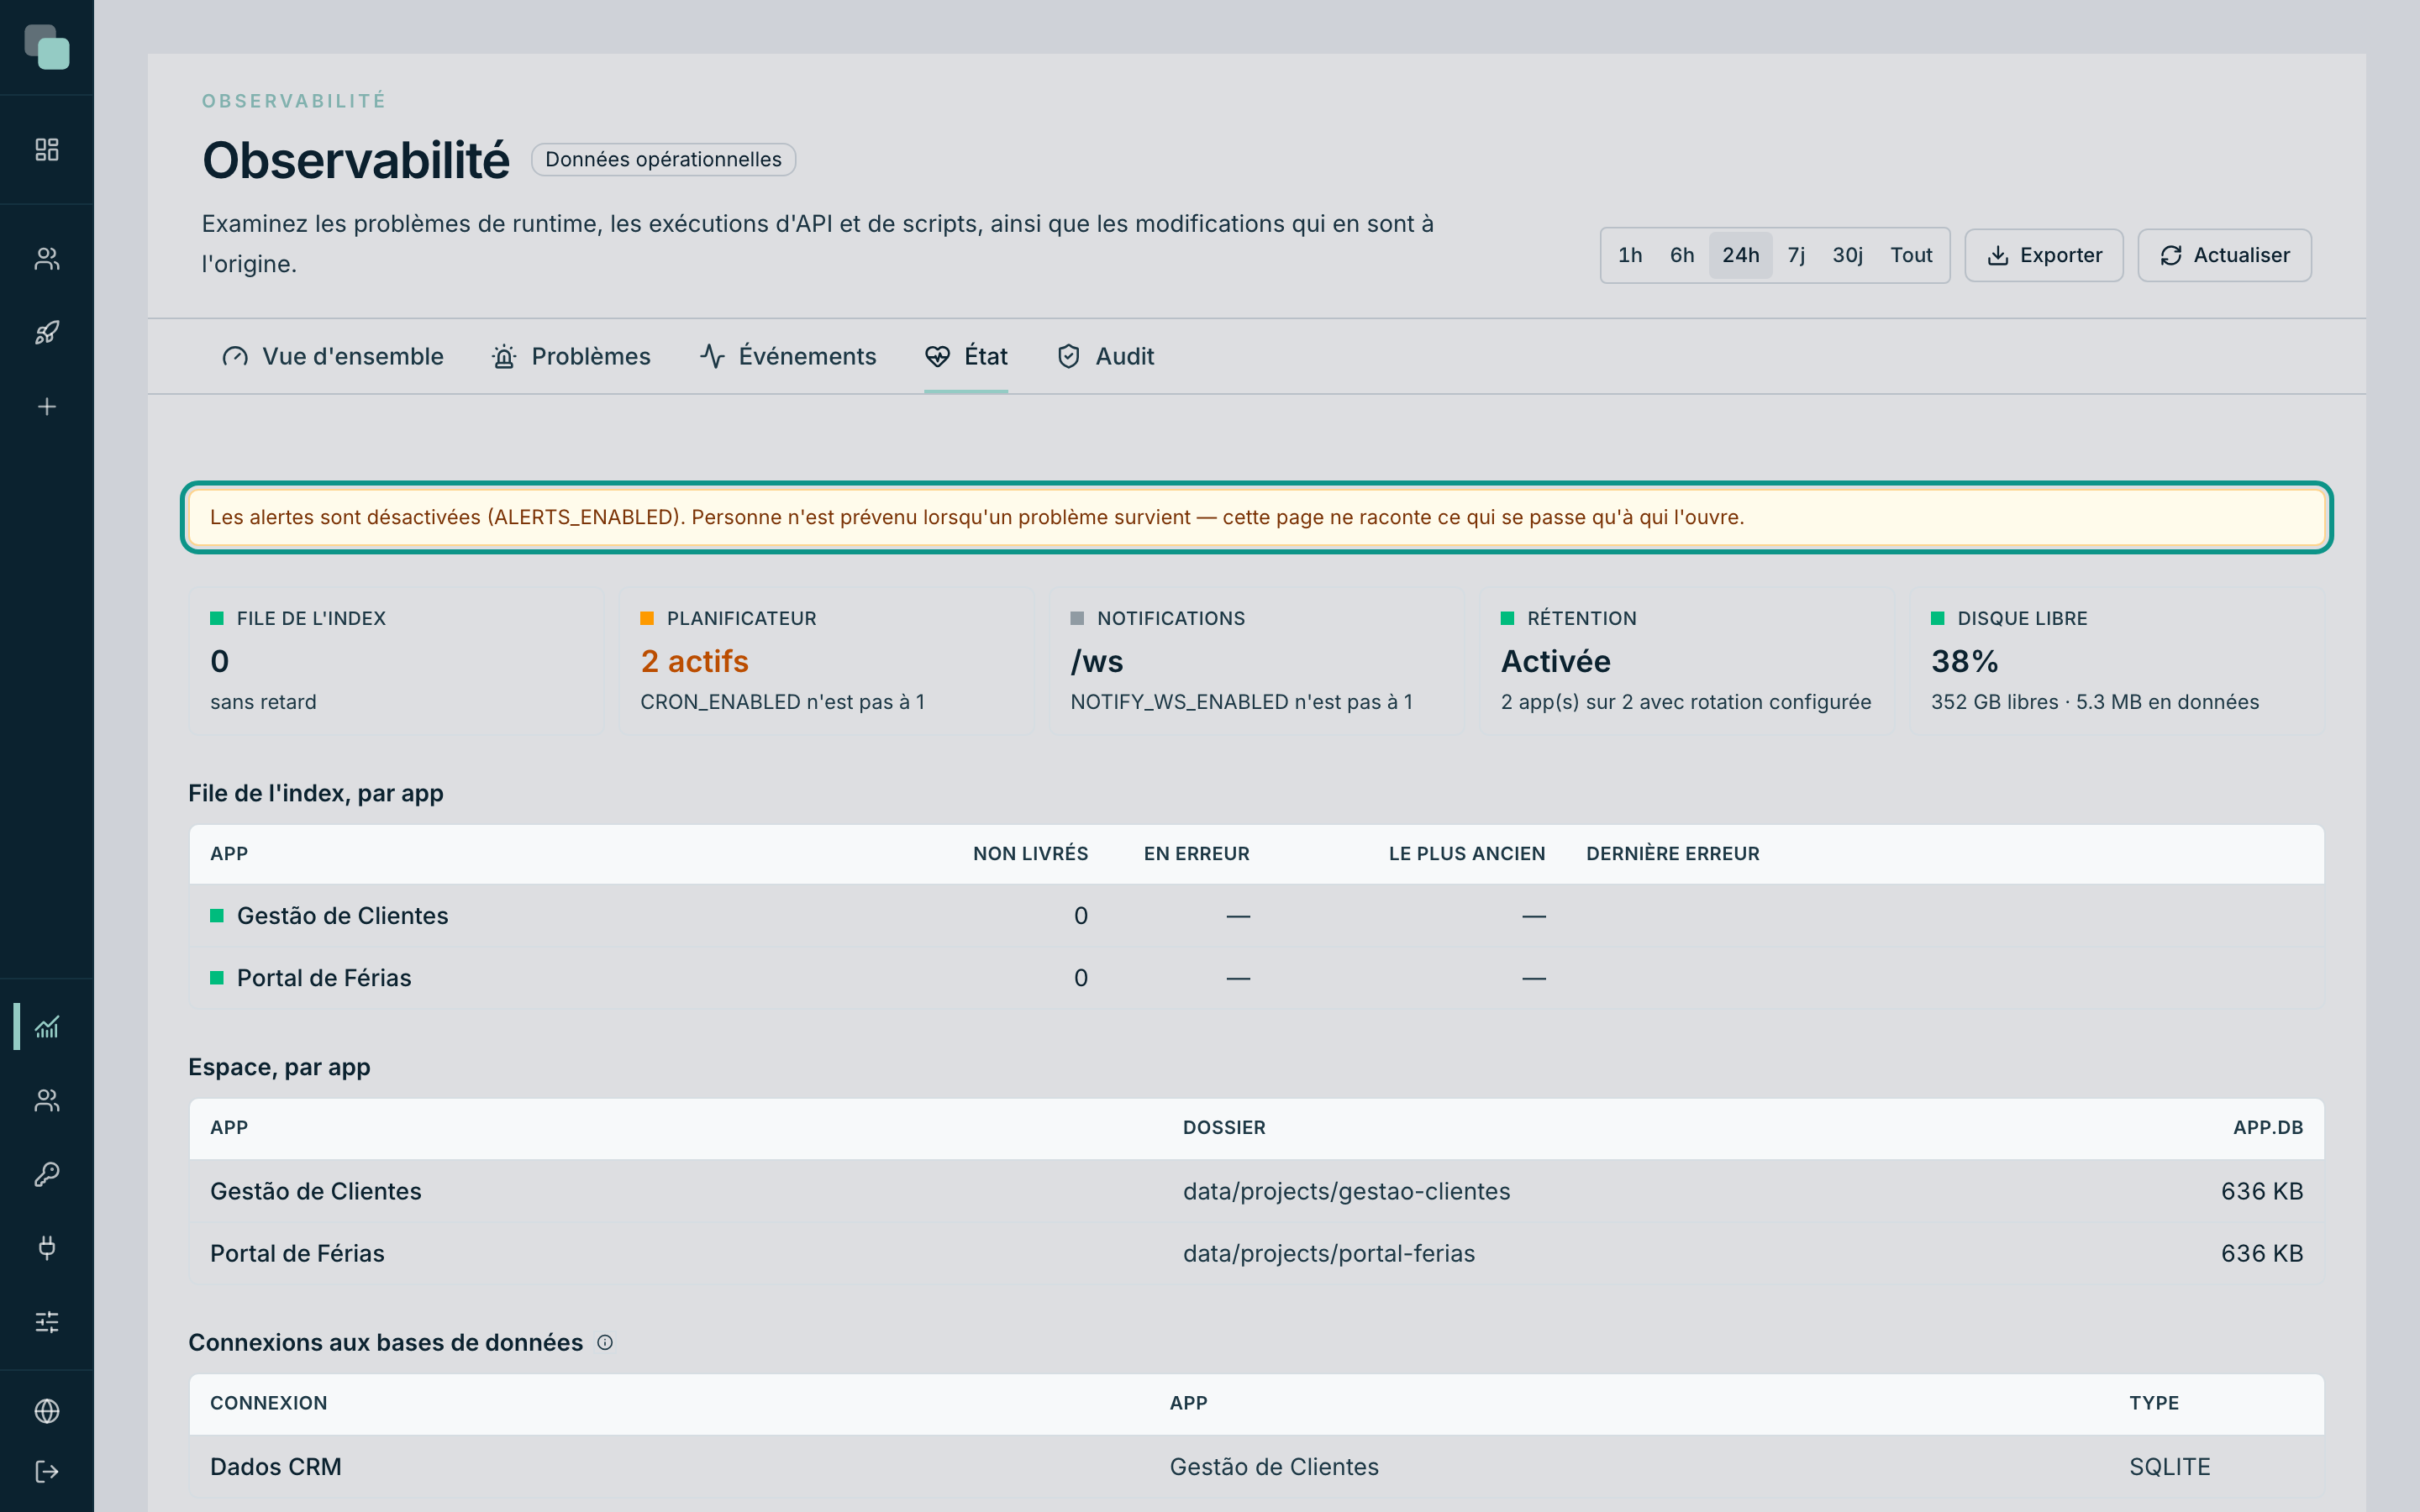The height and width of the screenshot is (1512, 2420).
Task: Click the shield icon of Audit
Action: point(1069,357)
